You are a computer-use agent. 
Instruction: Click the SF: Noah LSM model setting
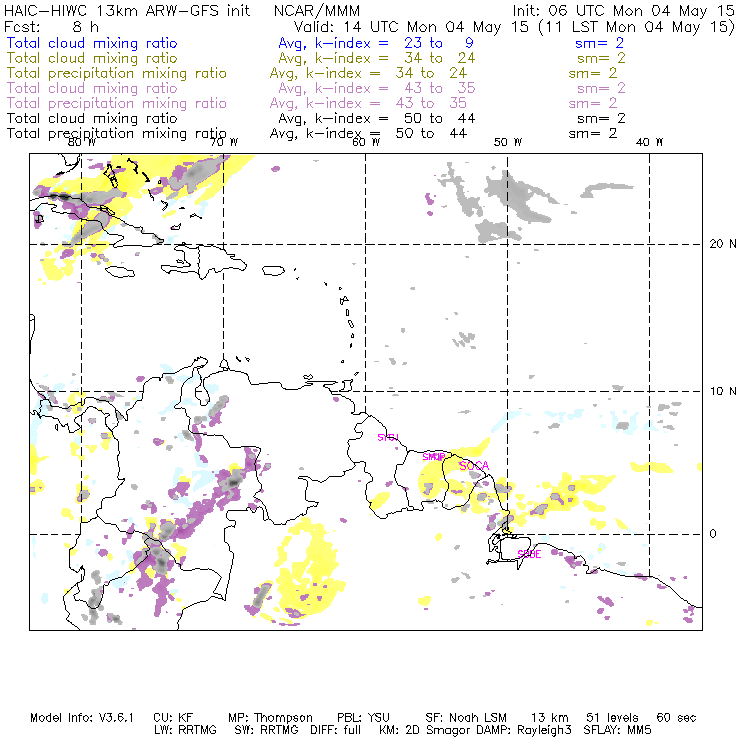[x=466, y=718]
